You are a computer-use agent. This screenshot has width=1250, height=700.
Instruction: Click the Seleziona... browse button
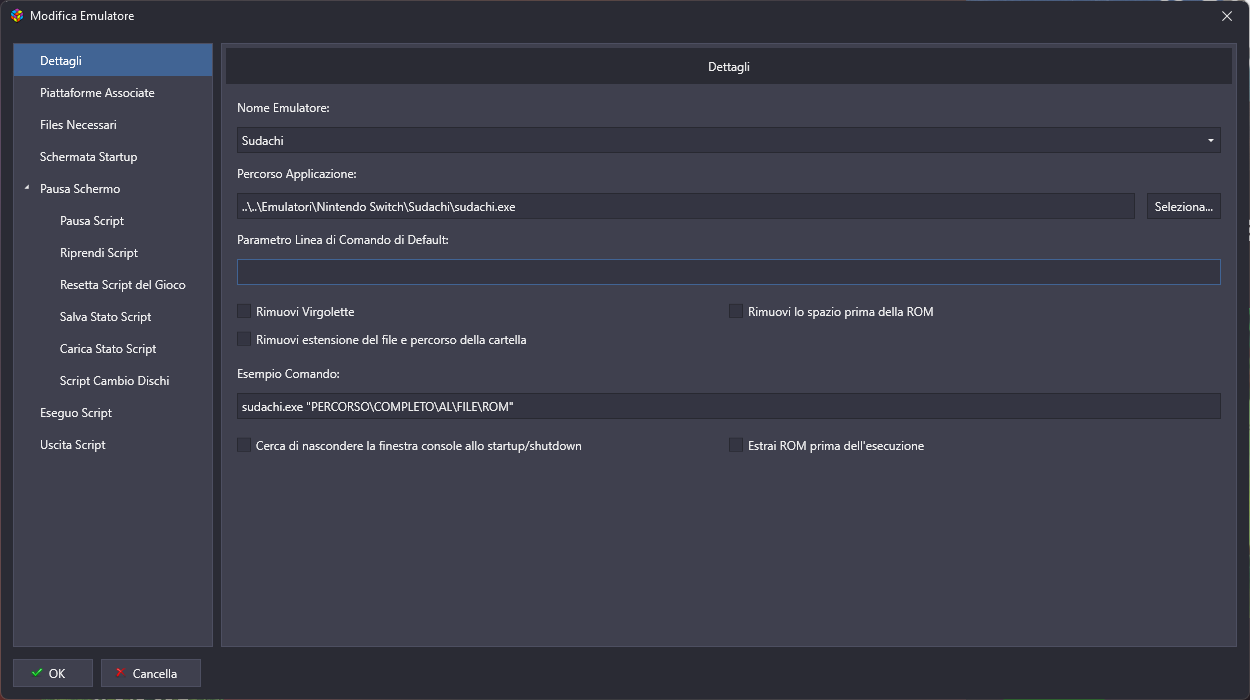coord(1184,206)
